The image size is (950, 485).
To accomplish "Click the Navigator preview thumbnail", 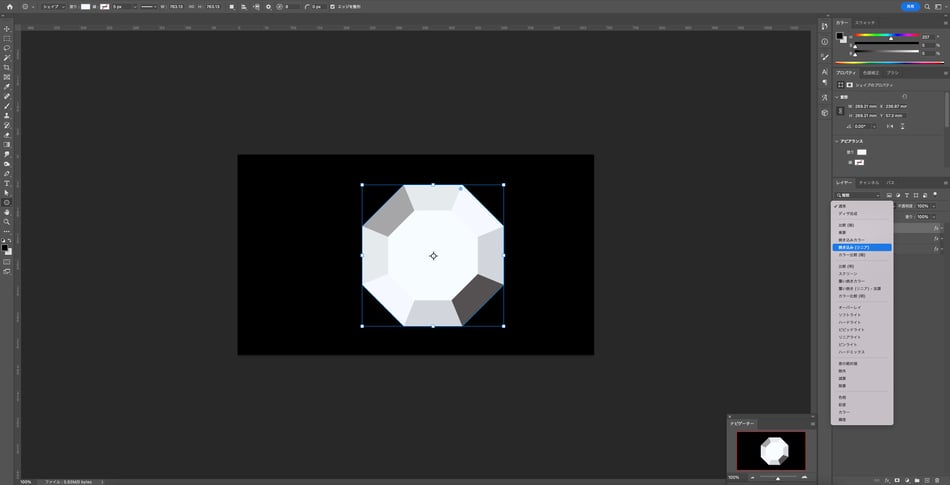I will pyautogui.click(x=771, y=450).
